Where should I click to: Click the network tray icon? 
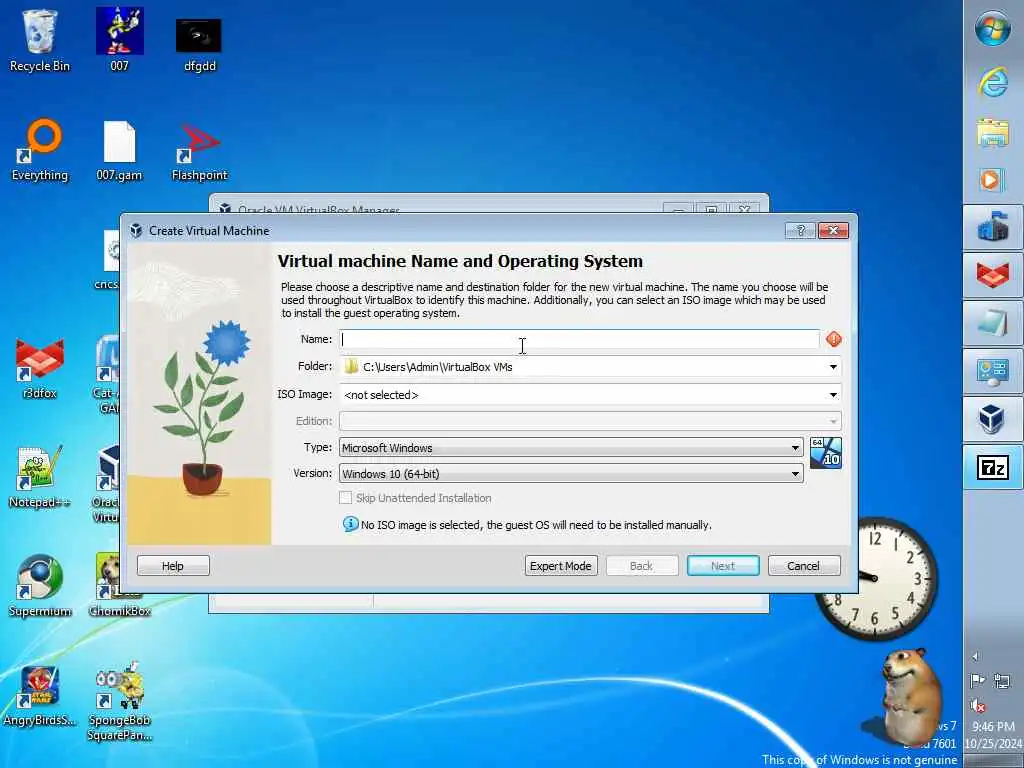click(1002, 681)
